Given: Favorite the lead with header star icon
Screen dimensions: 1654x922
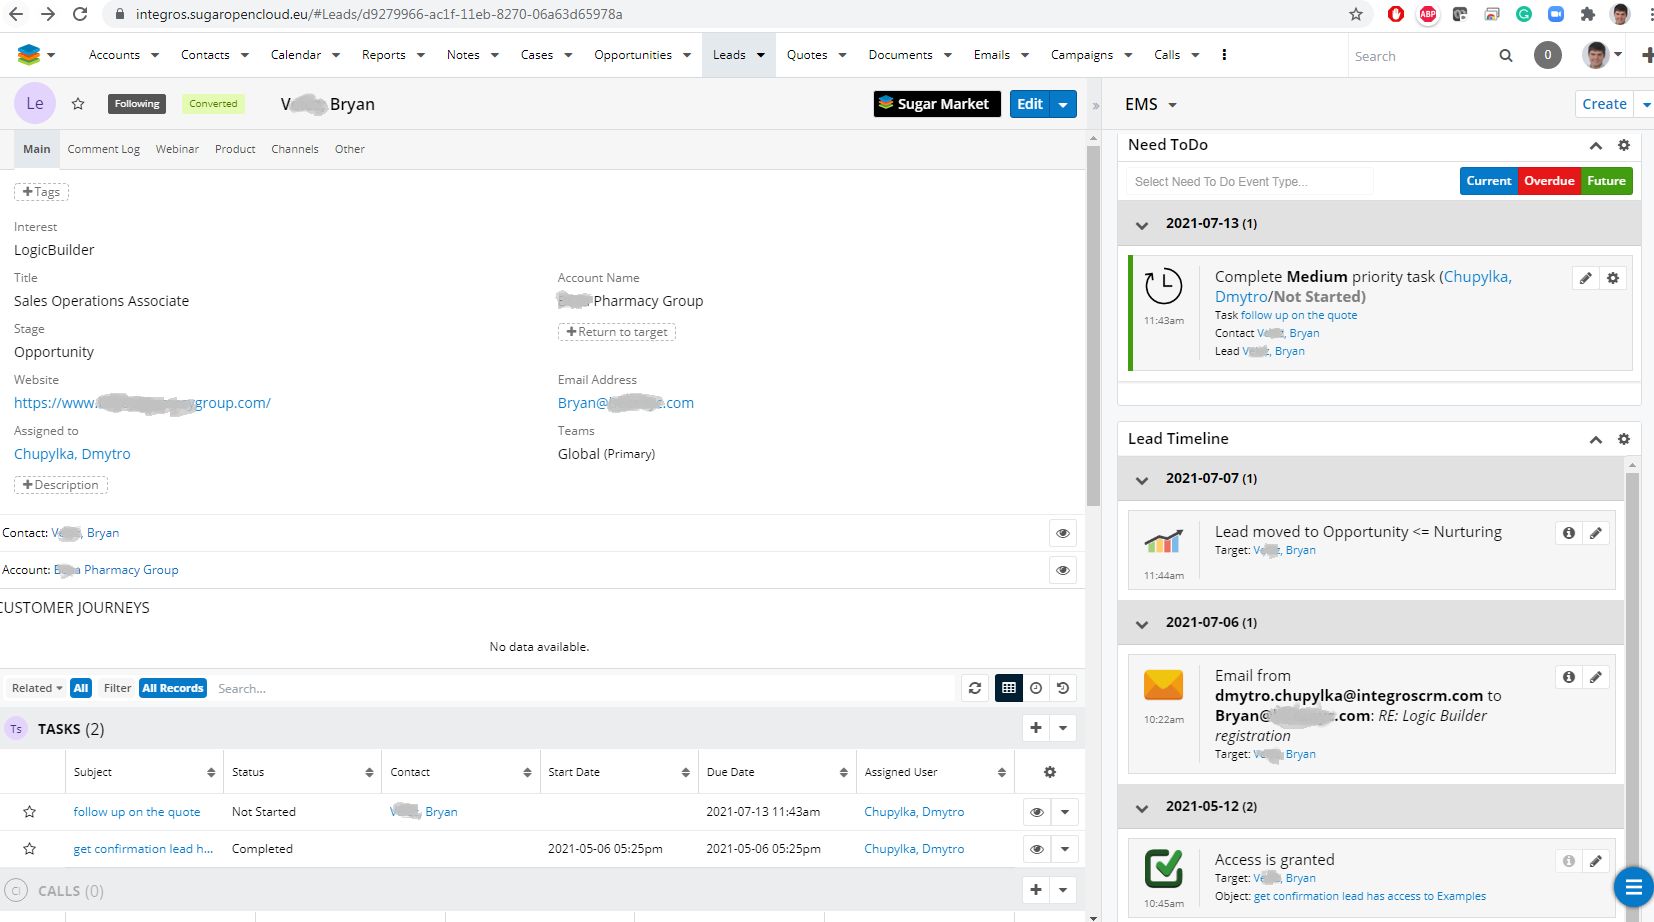Looking at the screenshot, I should click(x=78, y=104).
